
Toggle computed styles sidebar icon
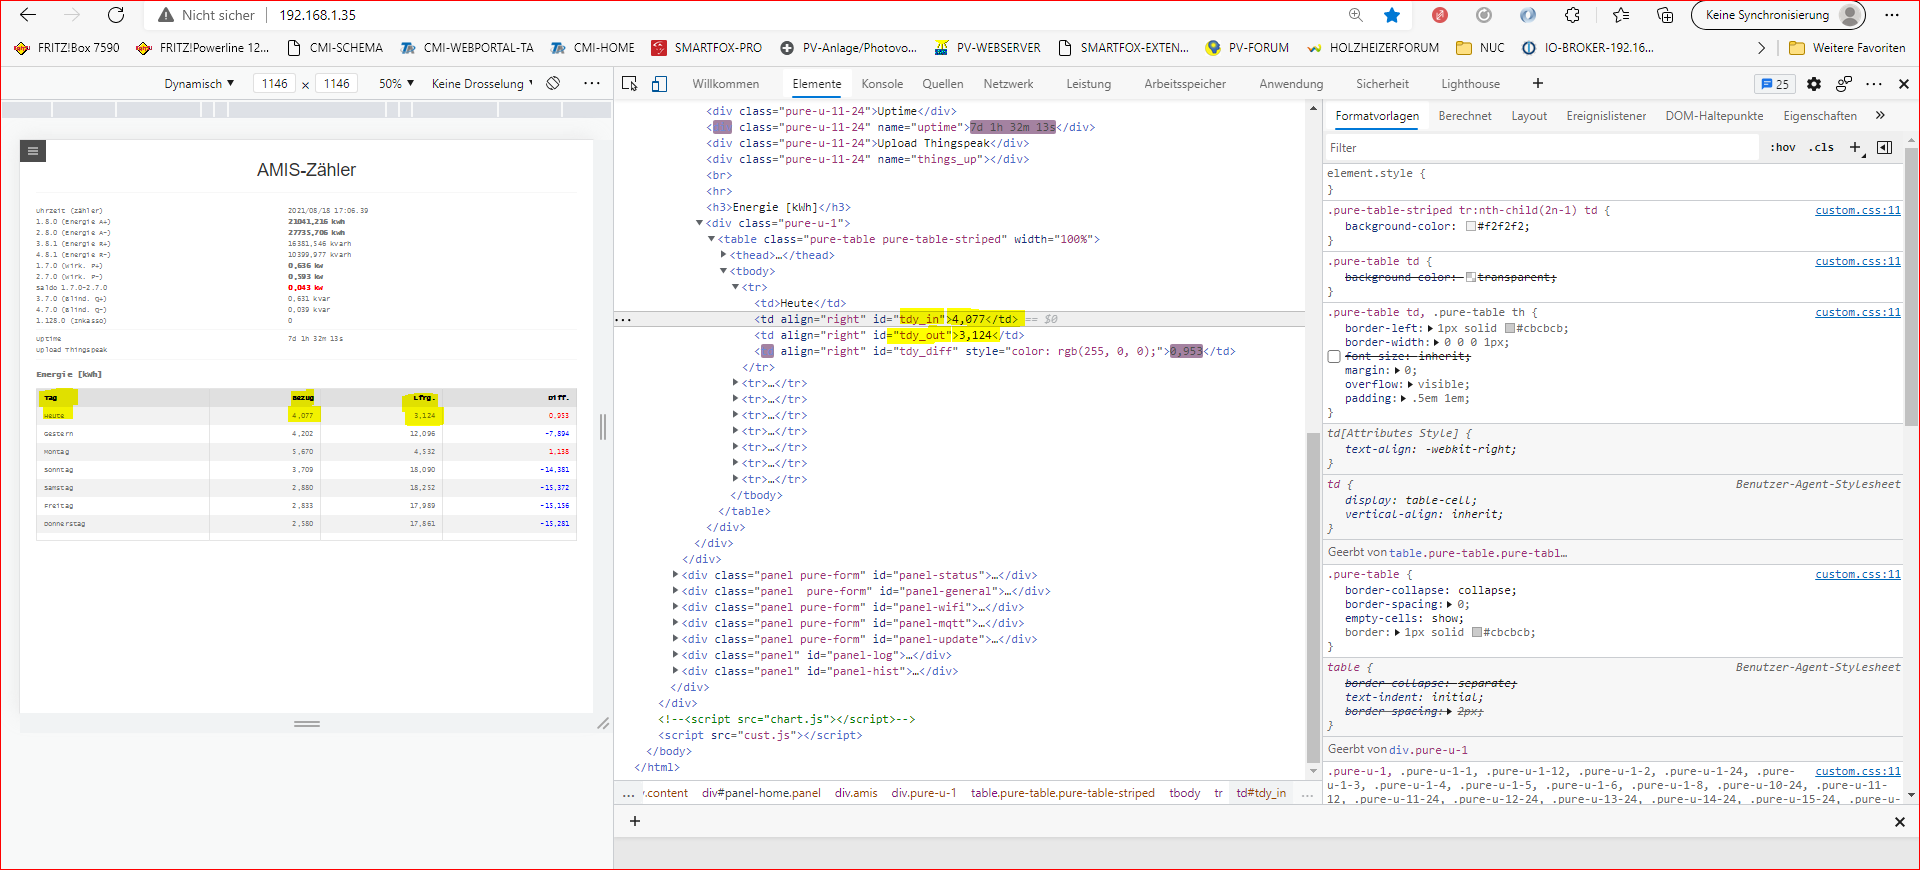point(1884,148)
